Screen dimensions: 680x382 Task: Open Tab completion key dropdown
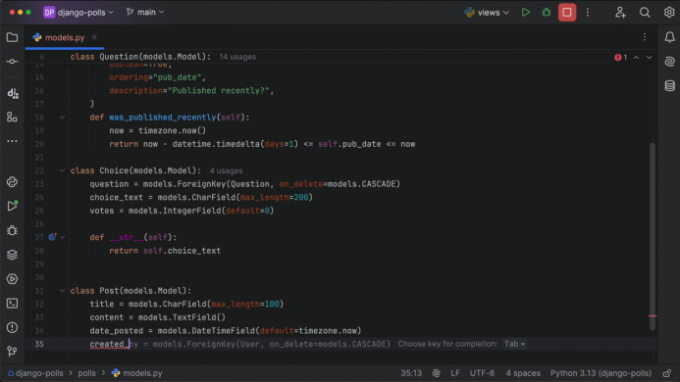click(x=514, y=344)
